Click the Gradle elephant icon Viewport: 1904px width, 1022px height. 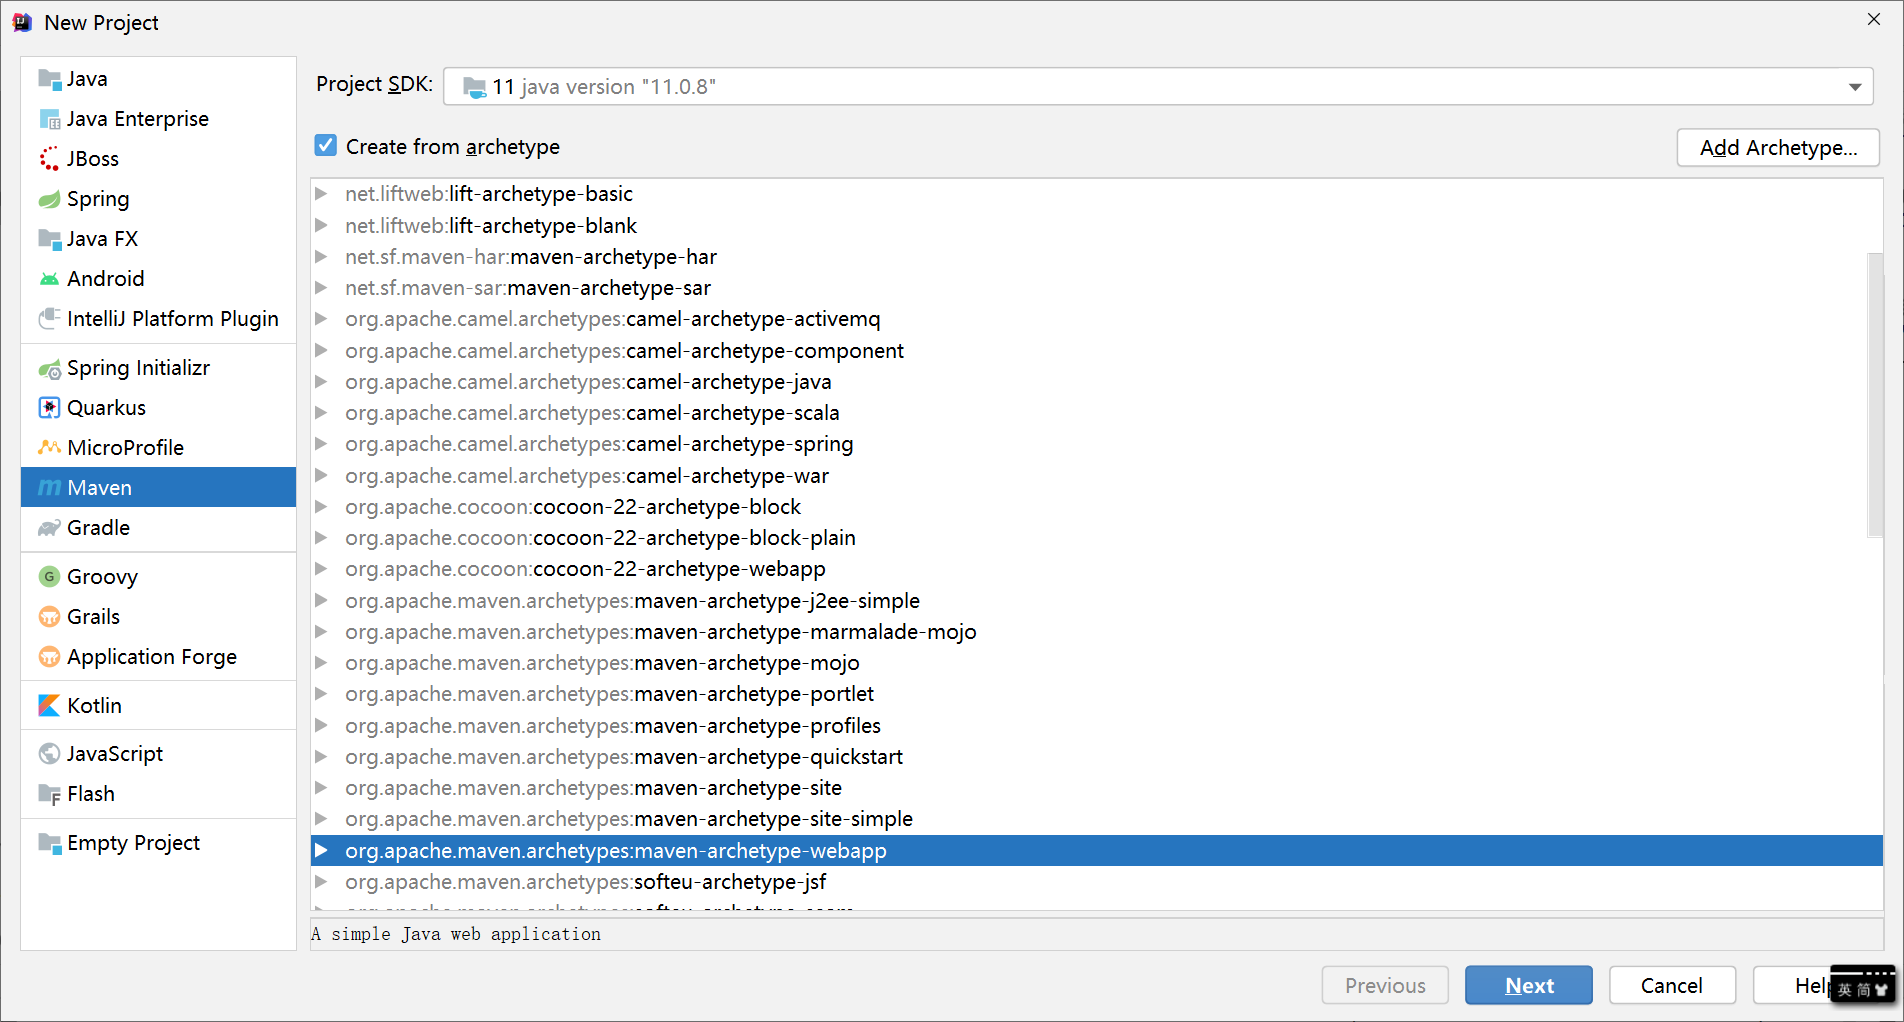click(x=49, y=528)
